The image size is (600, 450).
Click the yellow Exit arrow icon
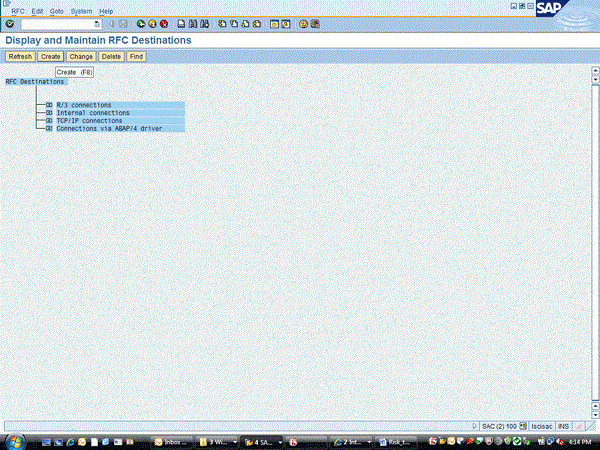(153, 23)
